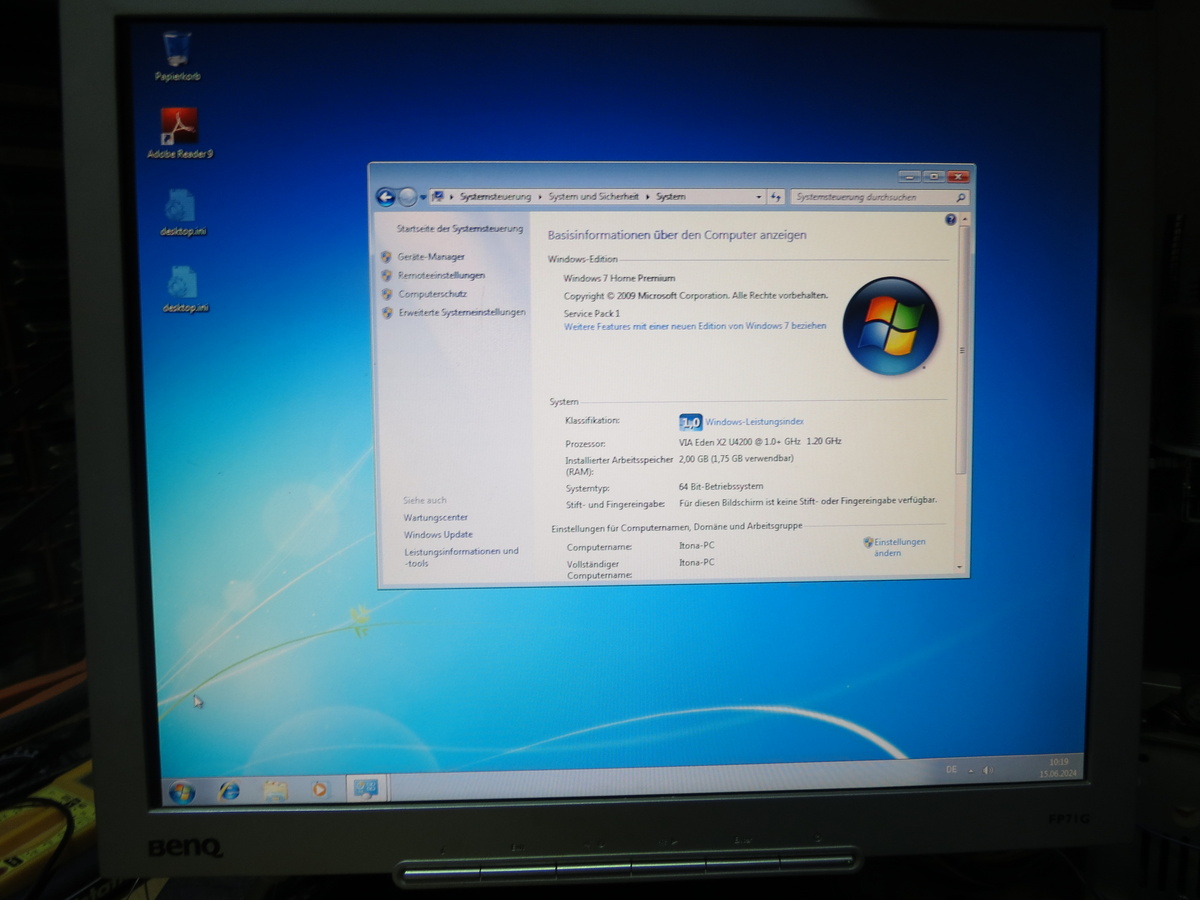
Task: Click shield icon beside Remoteeinstellungen
Action: pyautogui.click(x=386, y=275)
